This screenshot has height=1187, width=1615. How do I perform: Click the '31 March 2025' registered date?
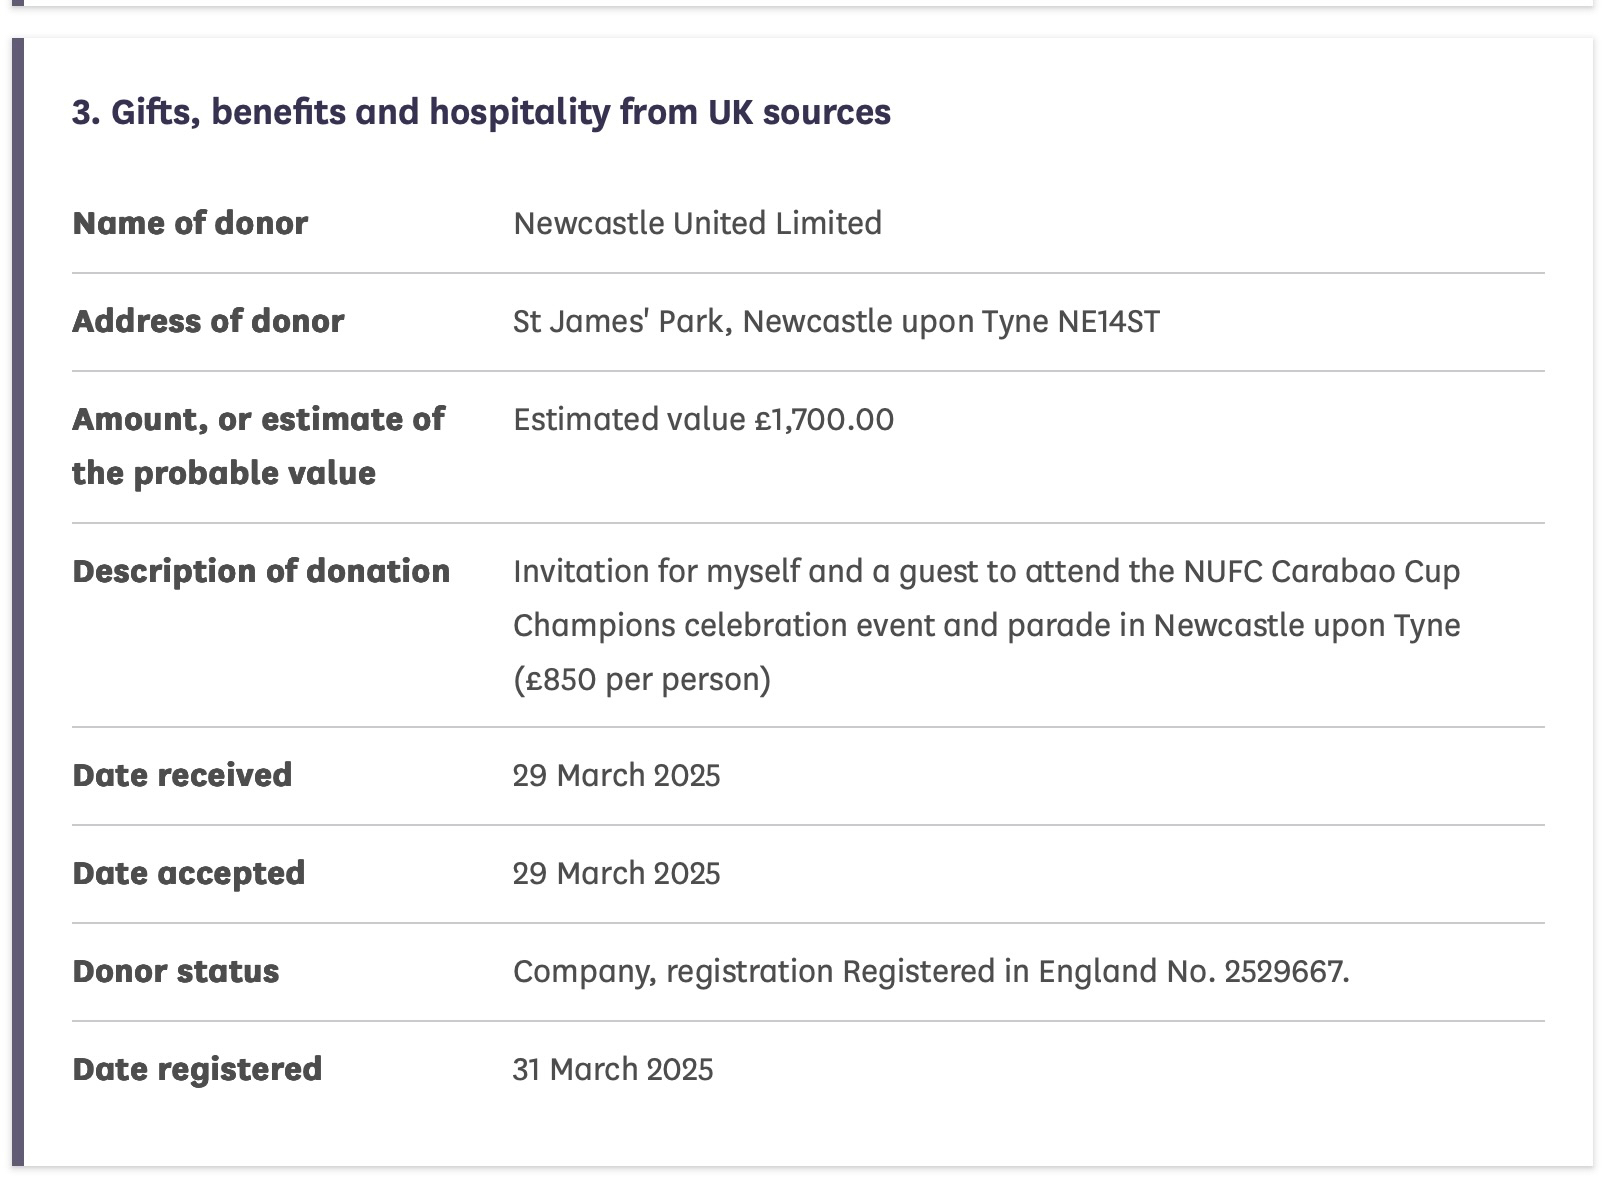click(x=613, y=1069)
